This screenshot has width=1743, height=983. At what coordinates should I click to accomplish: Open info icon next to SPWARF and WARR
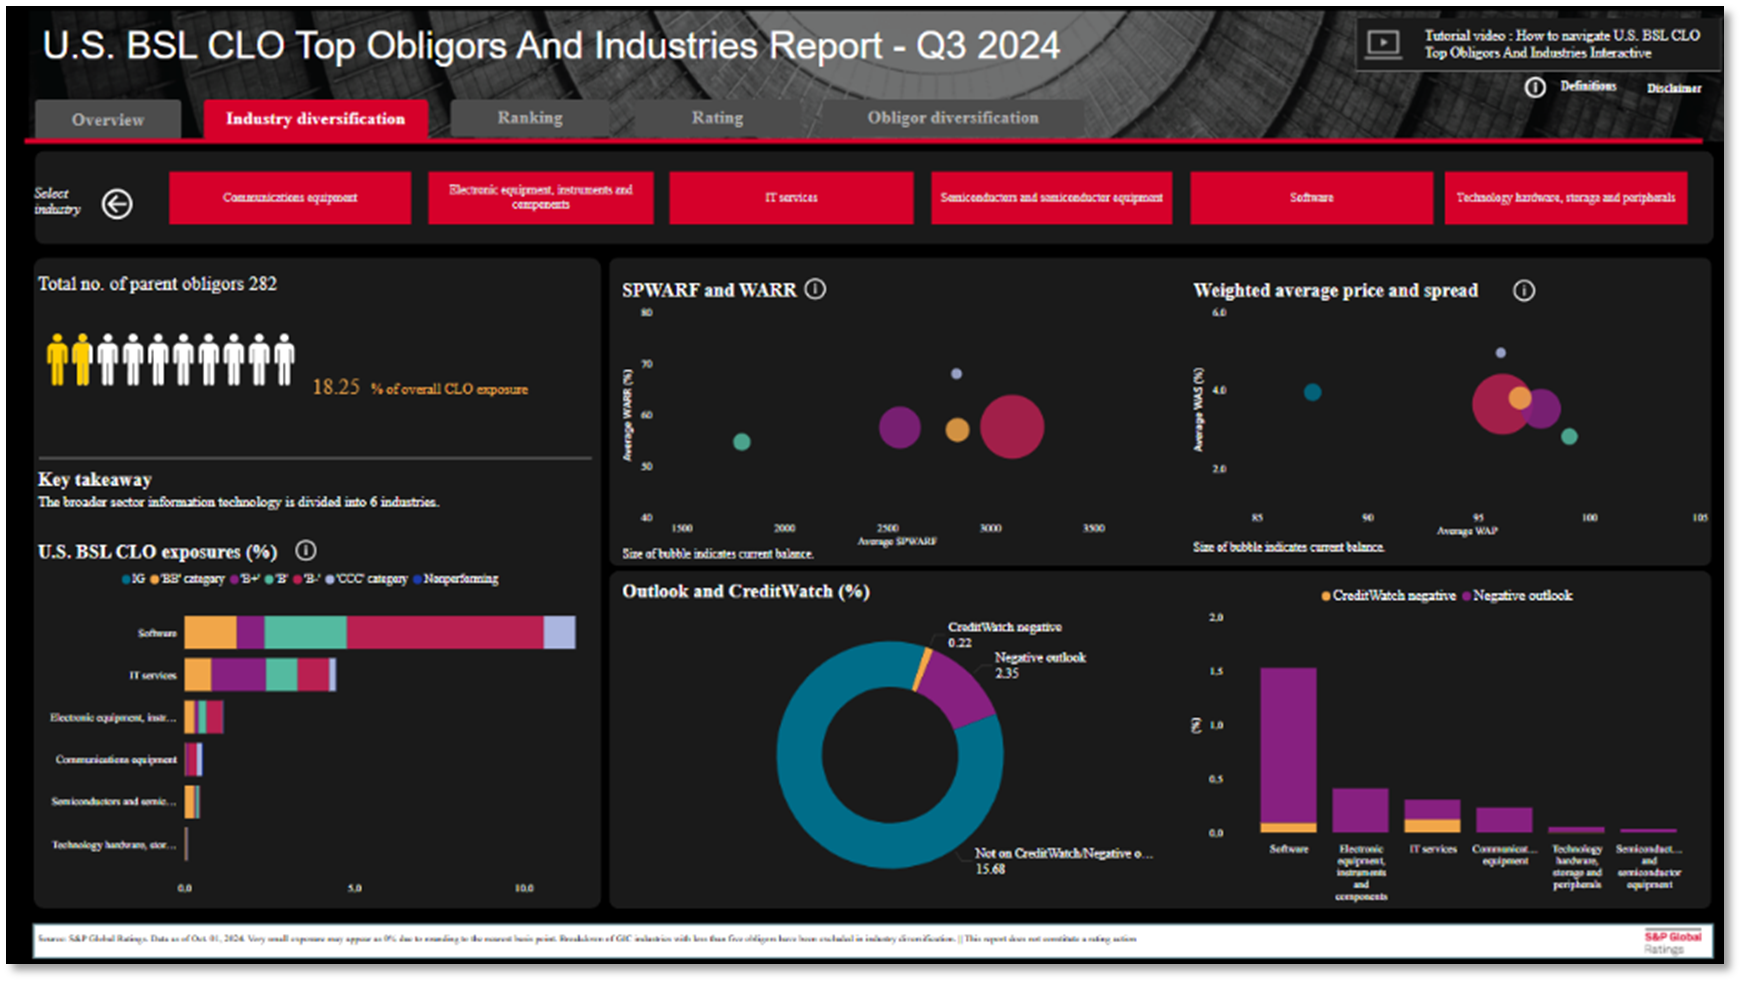pos(816,289)
